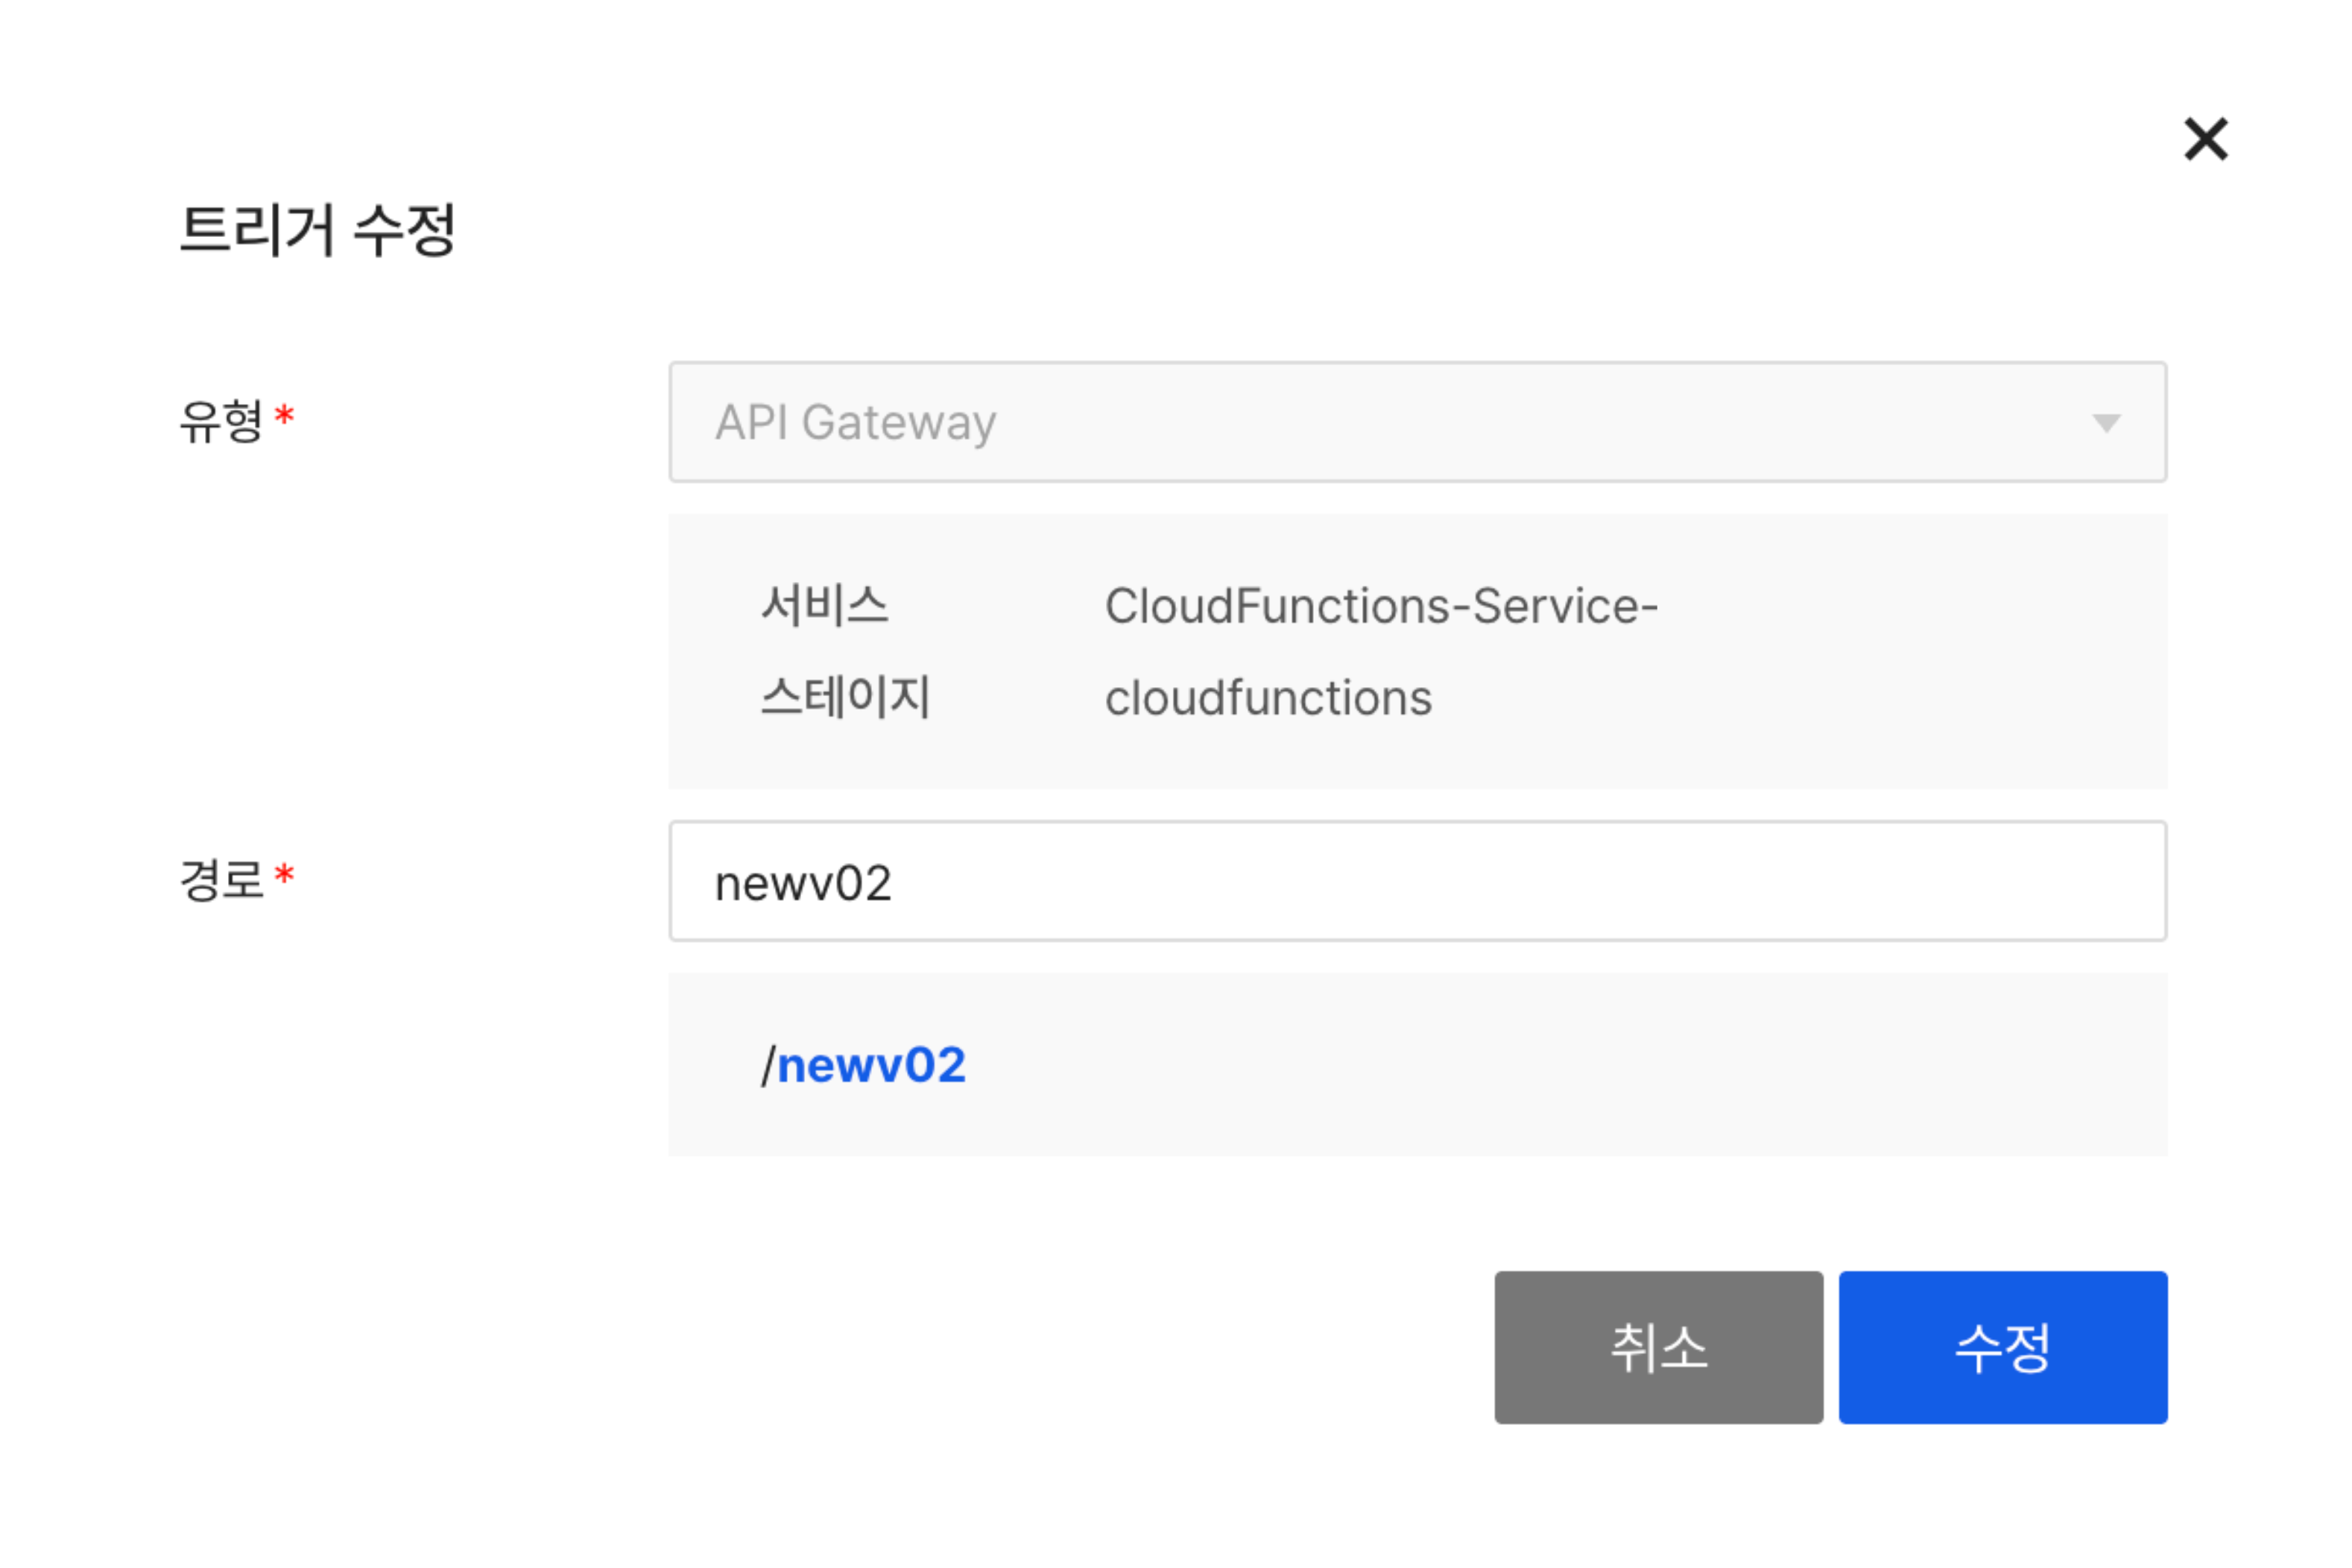Select the cloudfunctions stage value text
Image resolution: width=2352 pixels, height=1568 pixels.
pos(1268,698)
